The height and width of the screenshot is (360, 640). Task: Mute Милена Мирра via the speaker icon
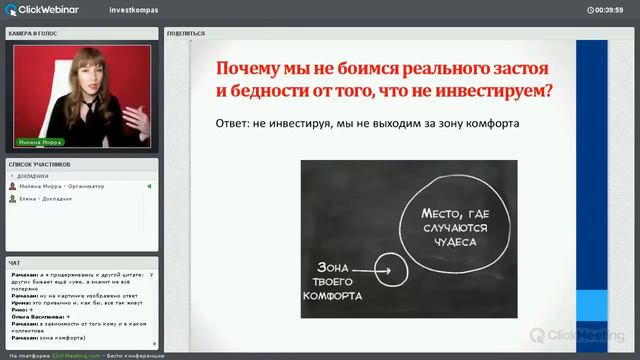coord(150,186)
